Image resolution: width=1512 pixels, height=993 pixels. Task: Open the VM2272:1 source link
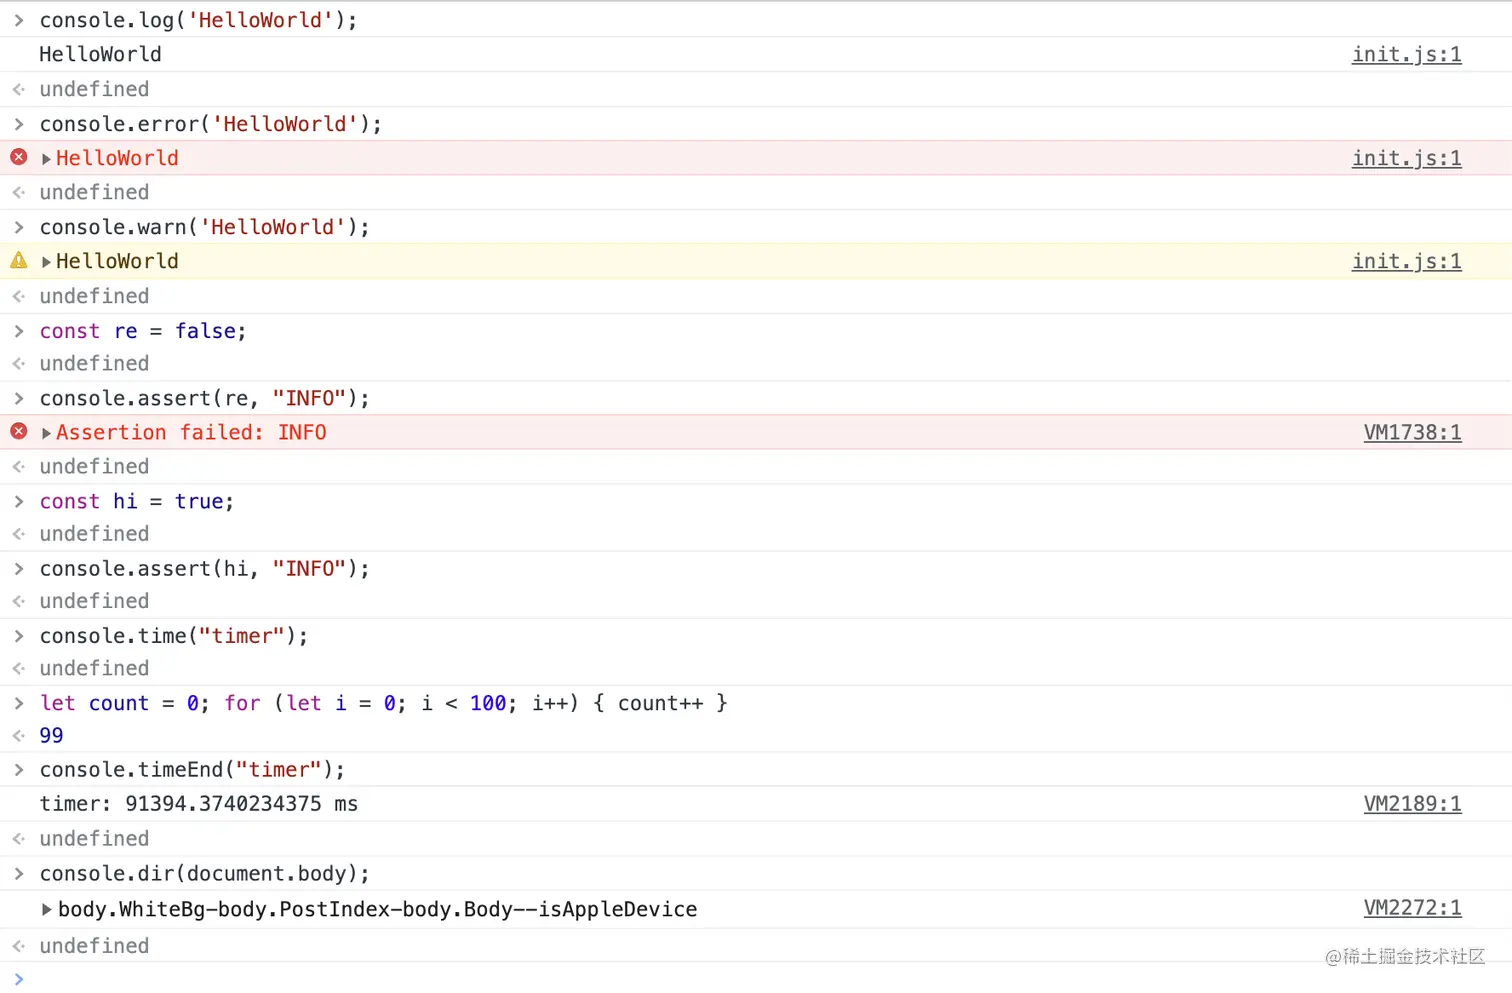click(1412, 907)
